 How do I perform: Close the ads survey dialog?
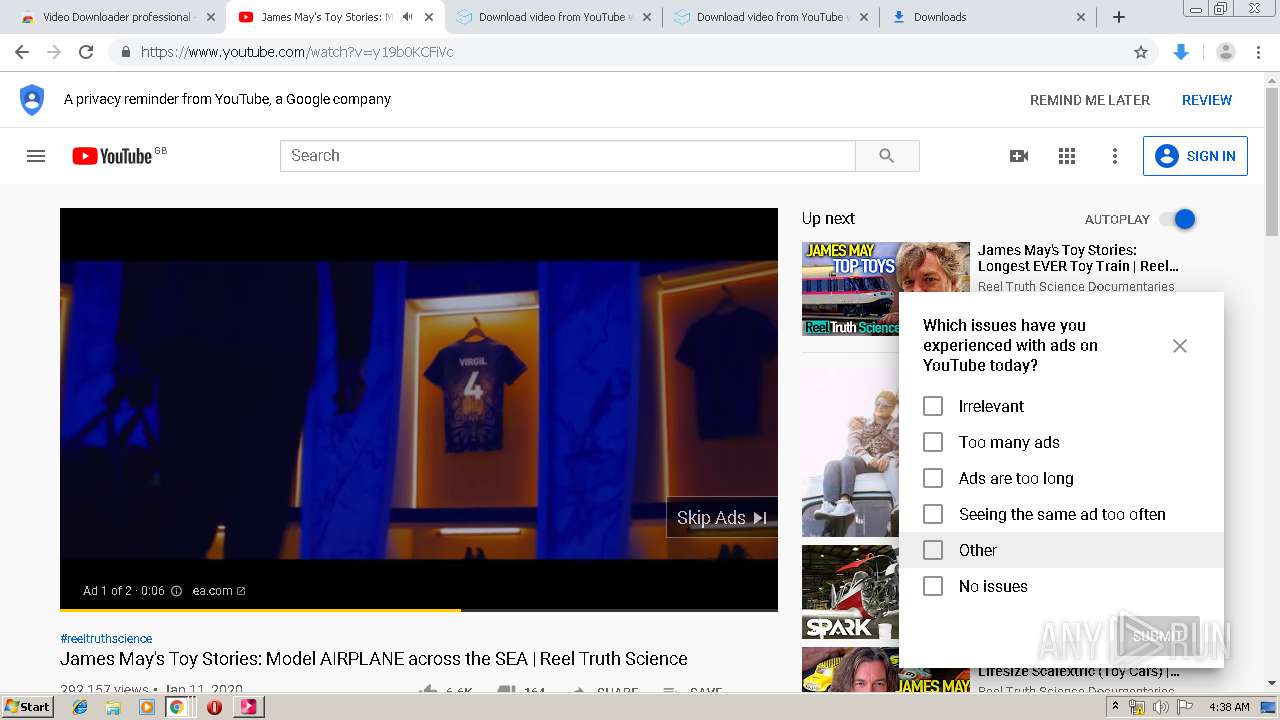(1180, 346)
